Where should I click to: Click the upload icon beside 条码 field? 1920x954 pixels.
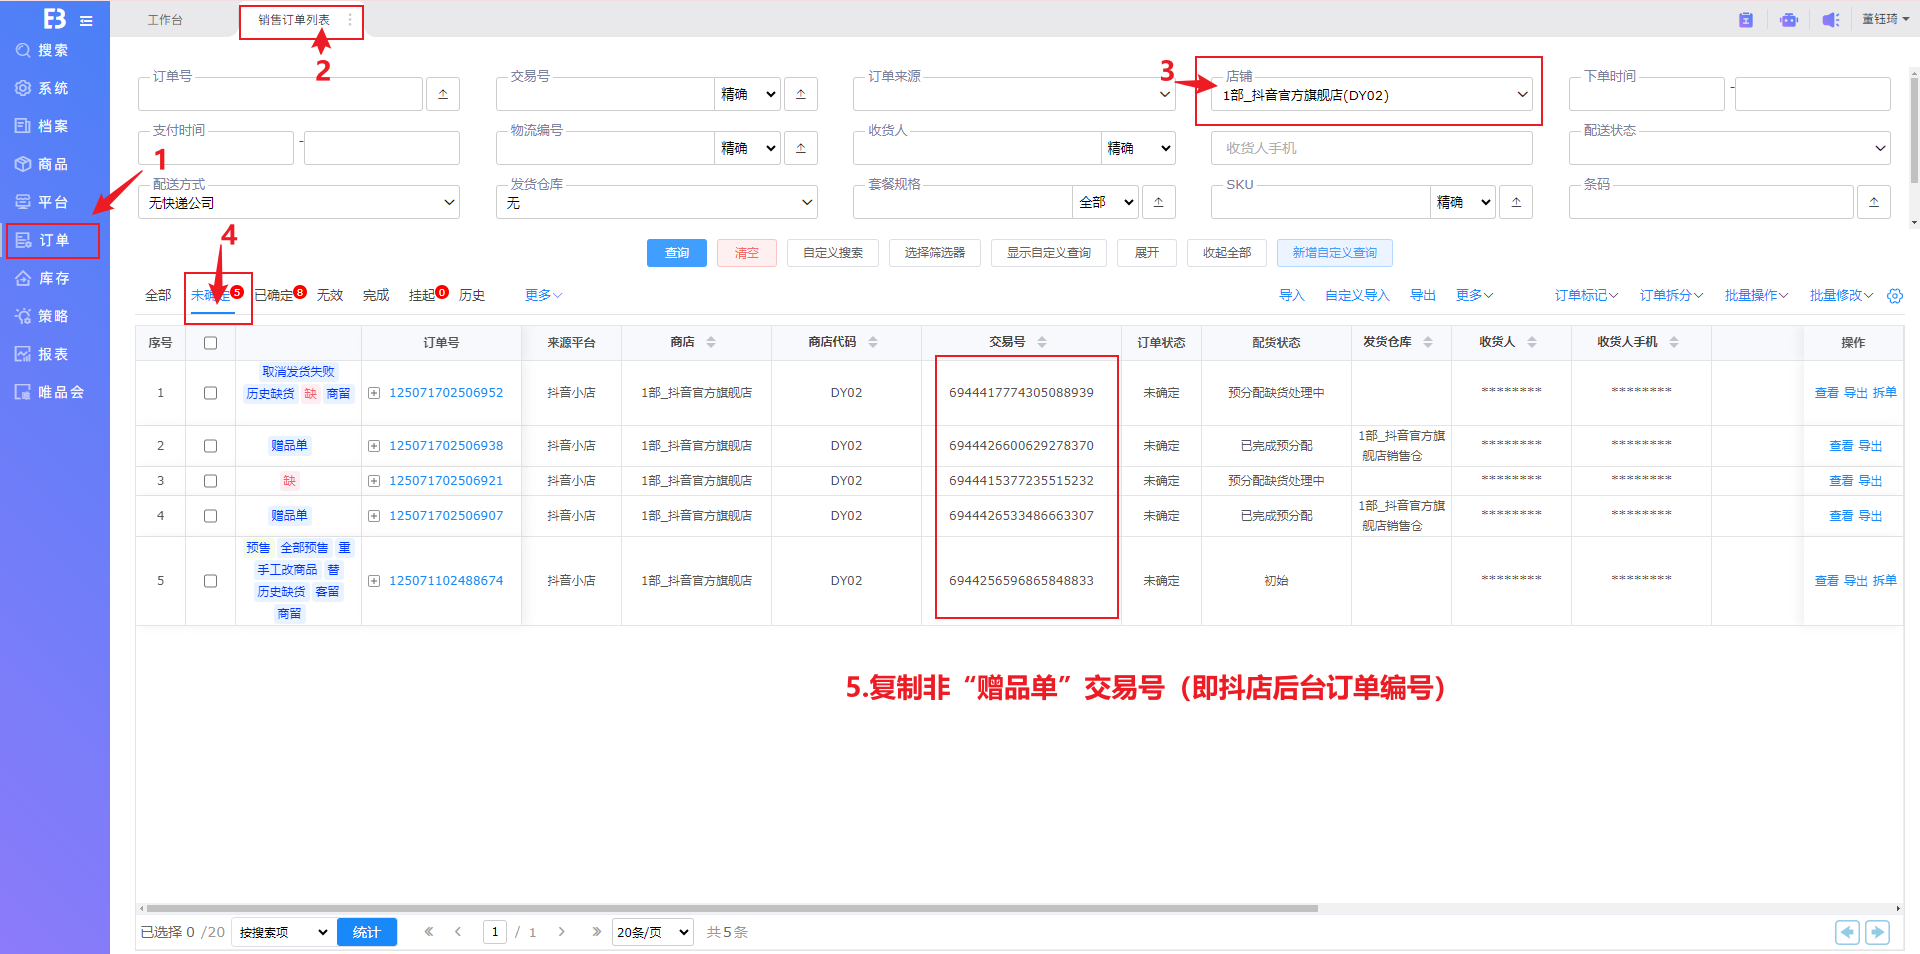coord(1874,202)
